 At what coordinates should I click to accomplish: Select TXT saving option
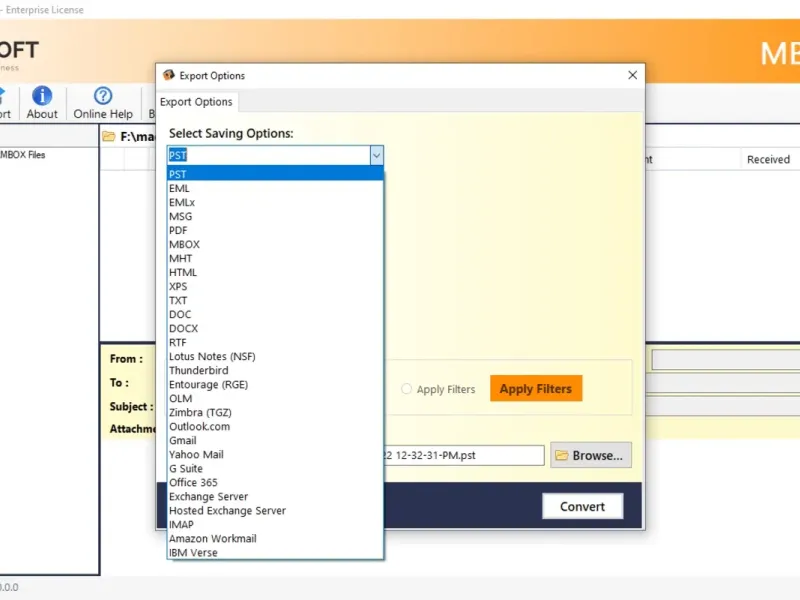(x=275, y=301)
